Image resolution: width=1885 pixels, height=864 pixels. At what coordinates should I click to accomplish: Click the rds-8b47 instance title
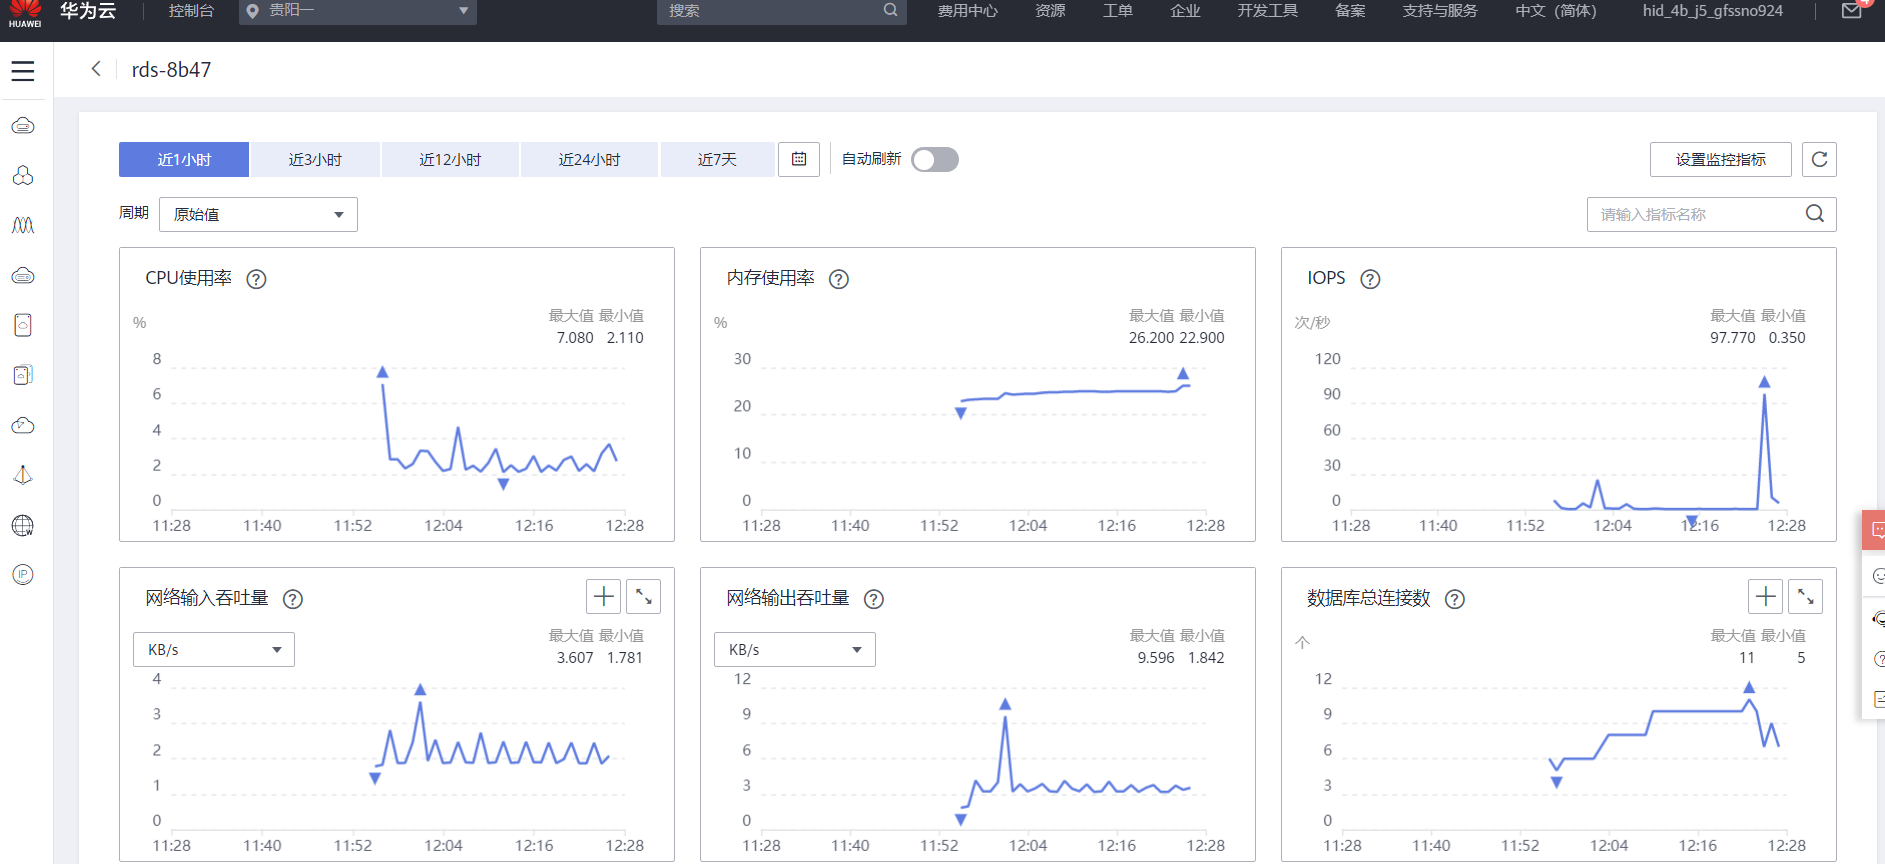click(171, 70)
